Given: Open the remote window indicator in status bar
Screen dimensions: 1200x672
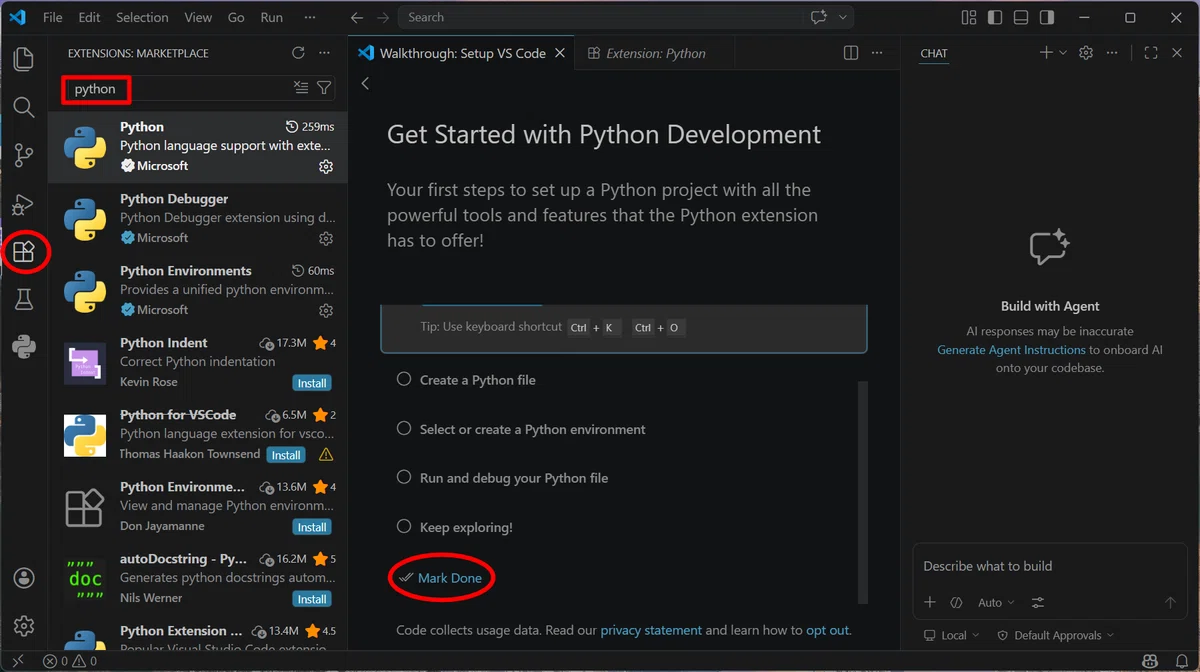Looking at the screenshot, I should point(17,661).
